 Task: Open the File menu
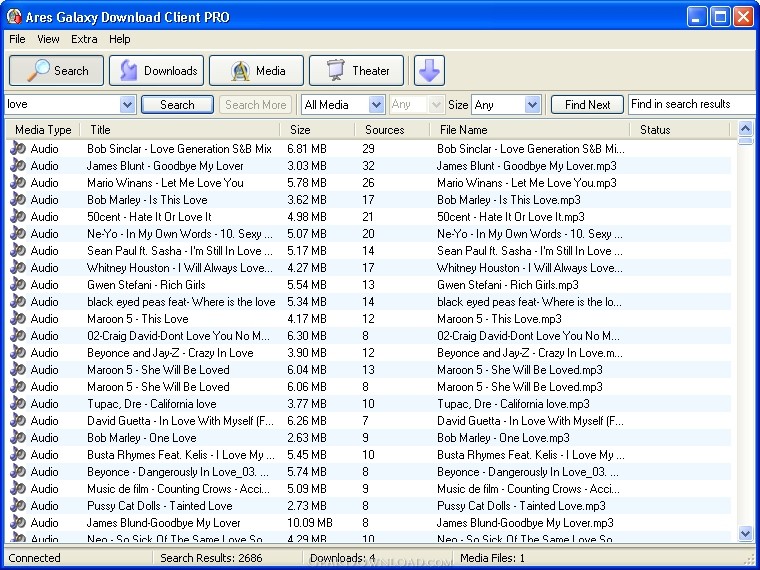(17, 39)
